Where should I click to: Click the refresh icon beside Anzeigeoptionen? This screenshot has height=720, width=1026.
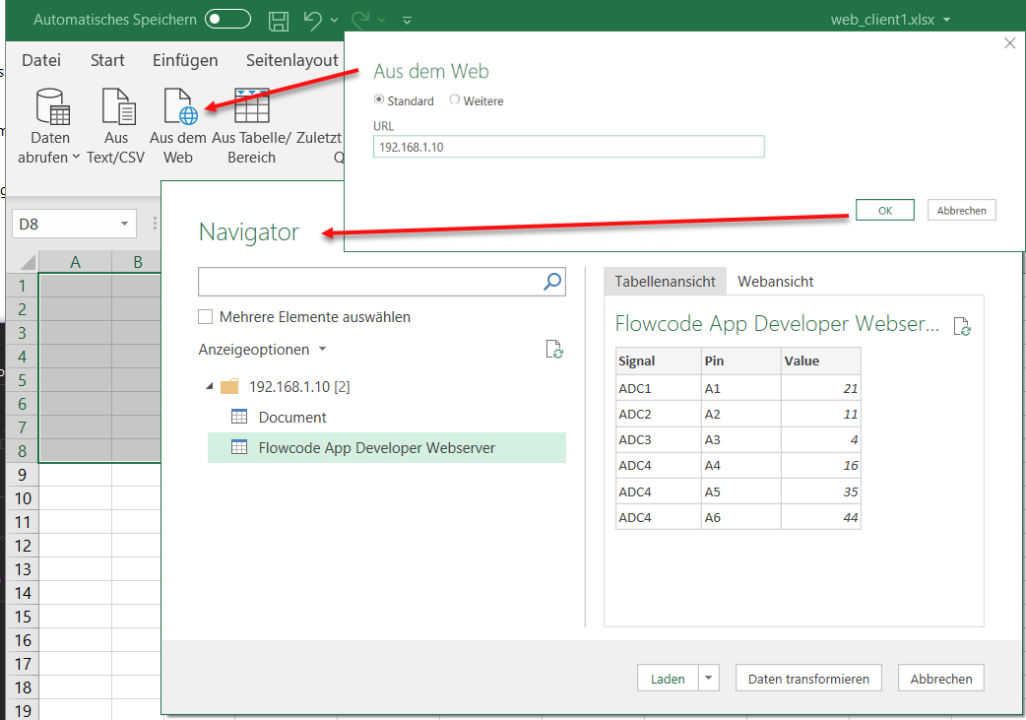coord(554,349)
